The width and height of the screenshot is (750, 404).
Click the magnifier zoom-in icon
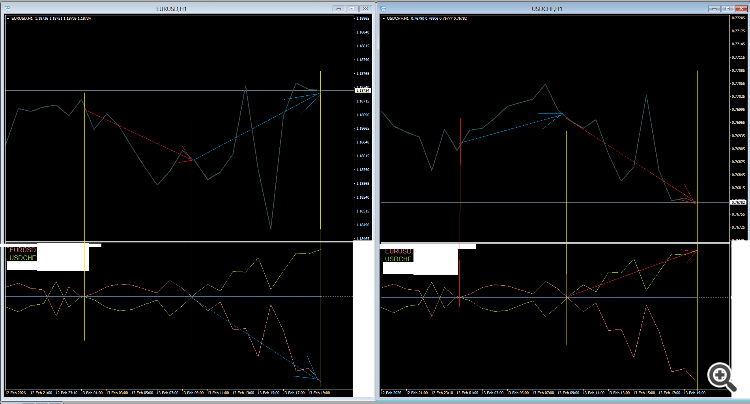[722, 377]
